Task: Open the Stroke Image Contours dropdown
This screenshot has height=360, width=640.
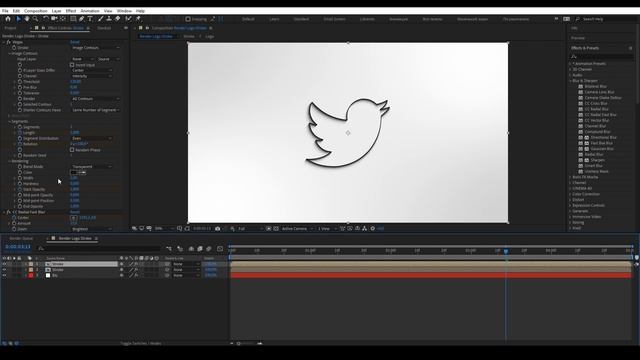Action: pos(96,48)
